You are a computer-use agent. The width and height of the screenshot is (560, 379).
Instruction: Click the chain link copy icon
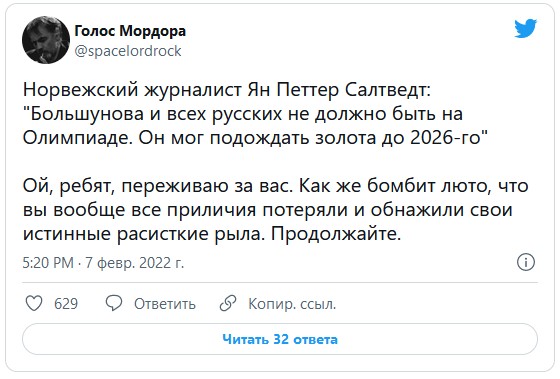tap(228, 303)
